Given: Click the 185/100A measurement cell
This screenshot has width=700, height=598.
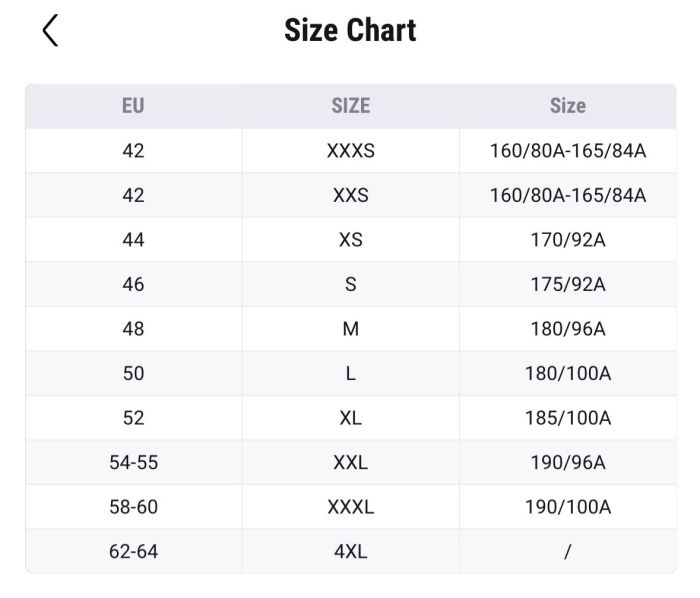Looking at the screenshot, I should pyautogui.click(x=567, y=418).
